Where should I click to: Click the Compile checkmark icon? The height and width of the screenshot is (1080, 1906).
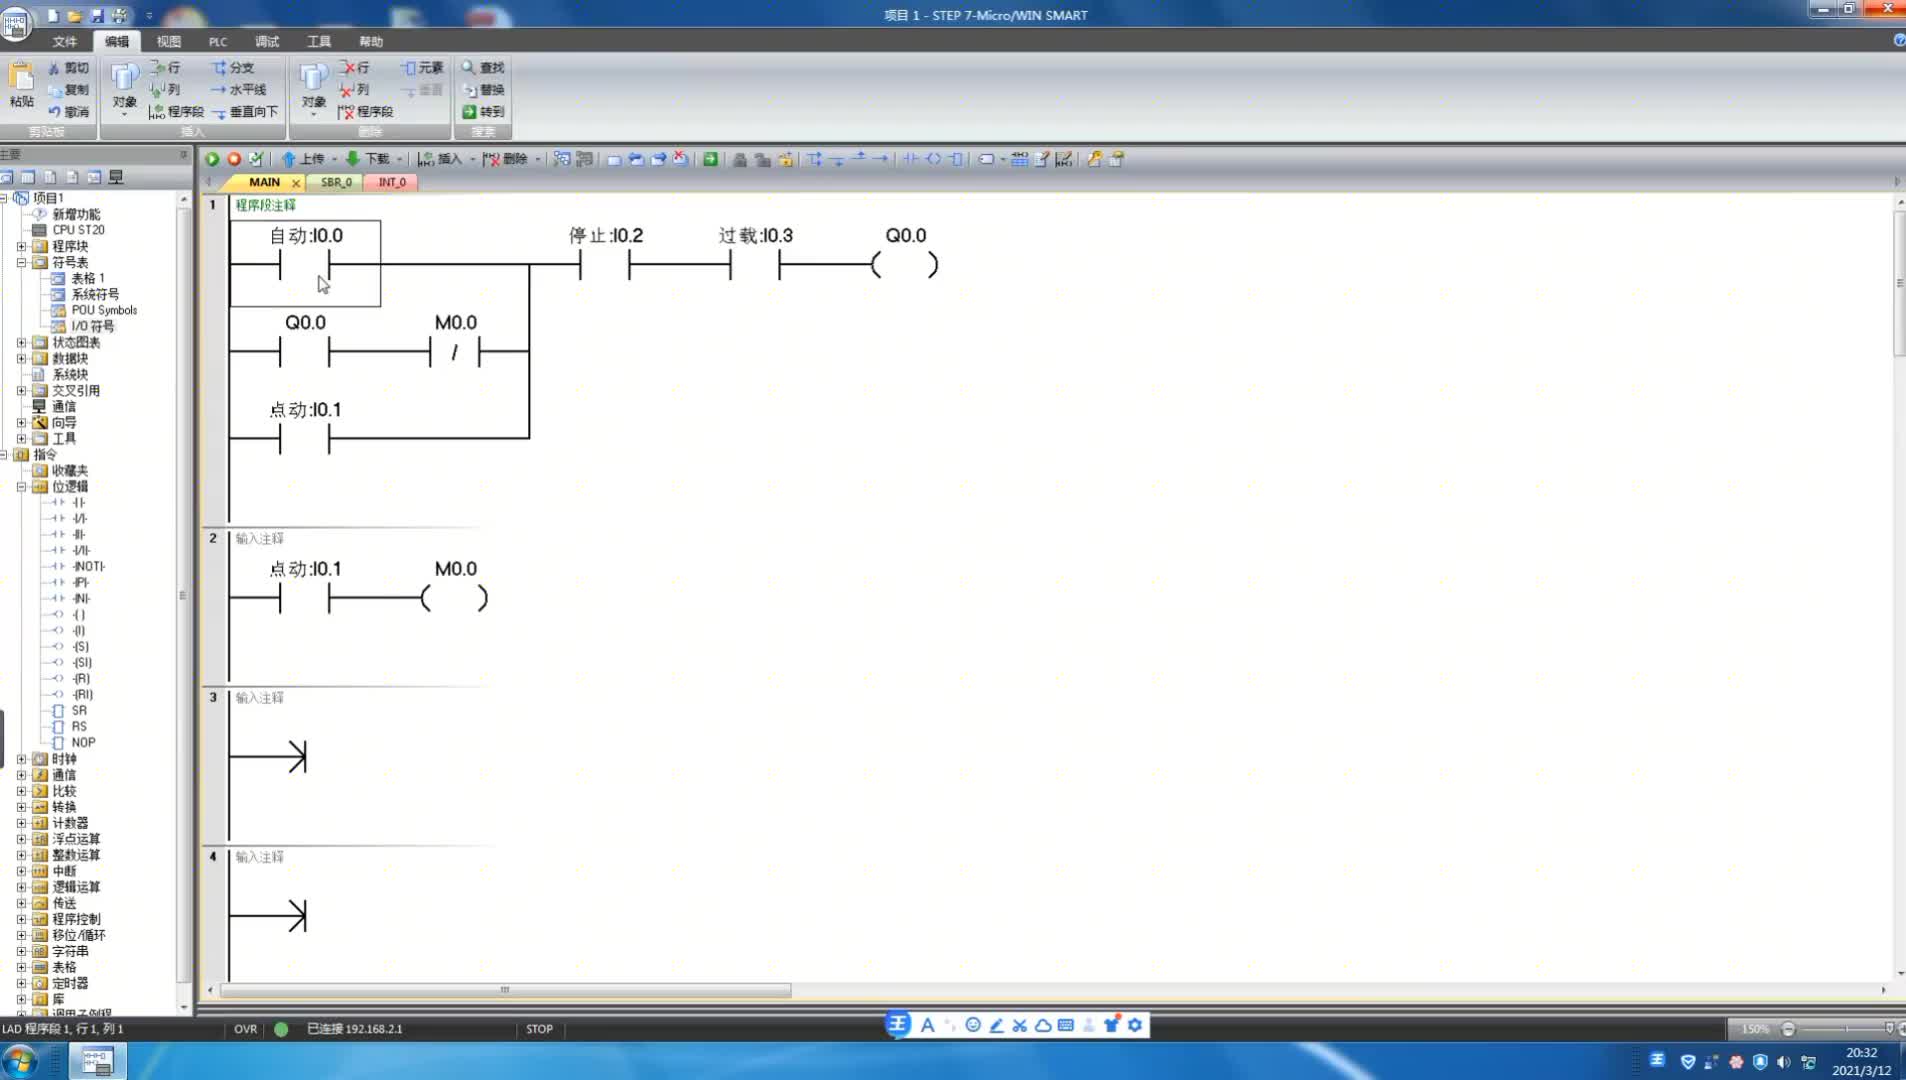[x=256, y=159]
